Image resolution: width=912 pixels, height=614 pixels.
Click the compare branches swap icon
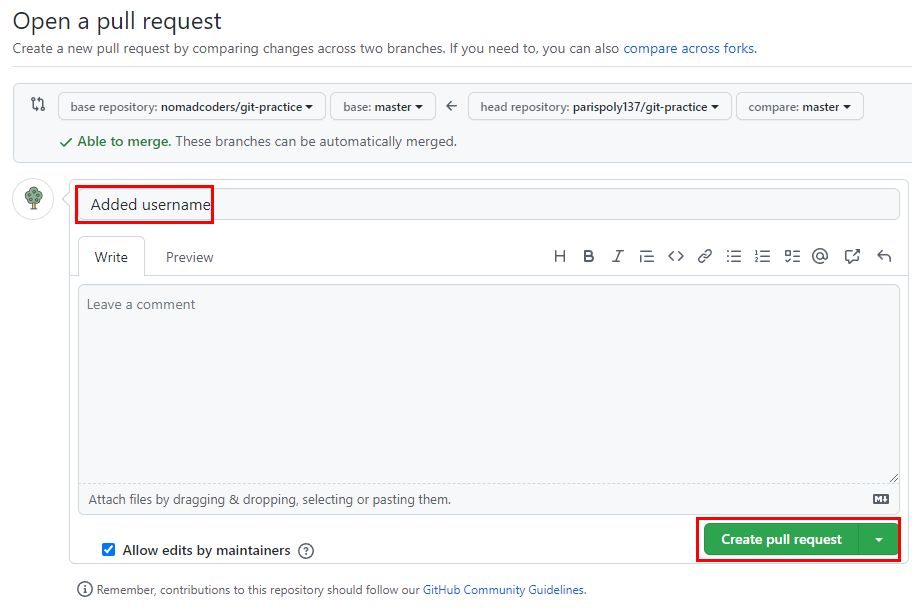[x=38, y=105]
